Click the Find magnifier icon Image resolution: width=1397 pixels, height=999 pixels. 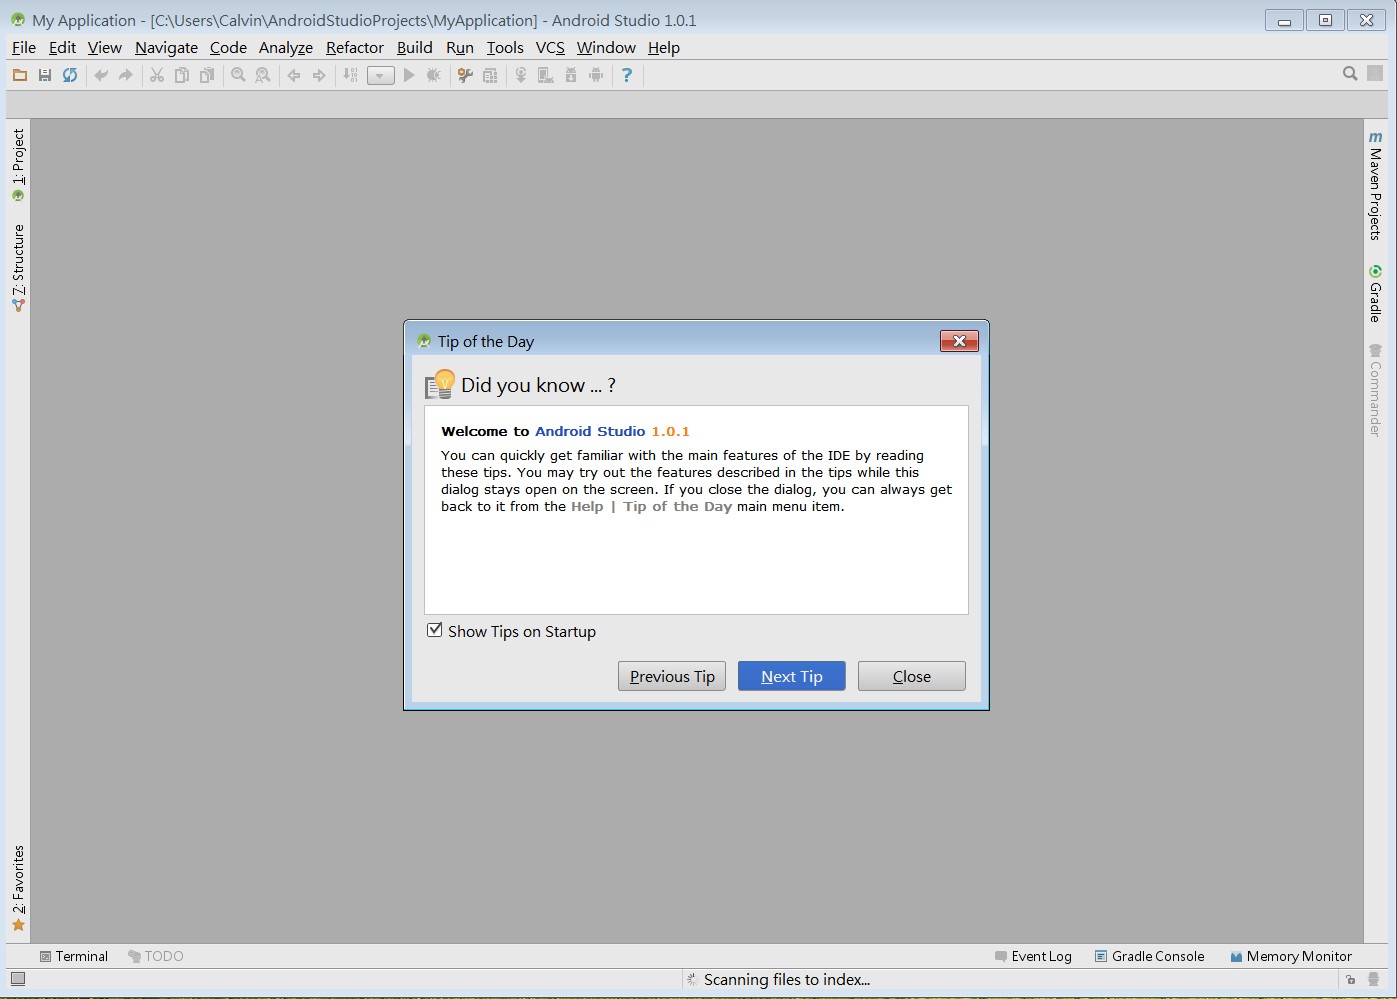(238, 75)
